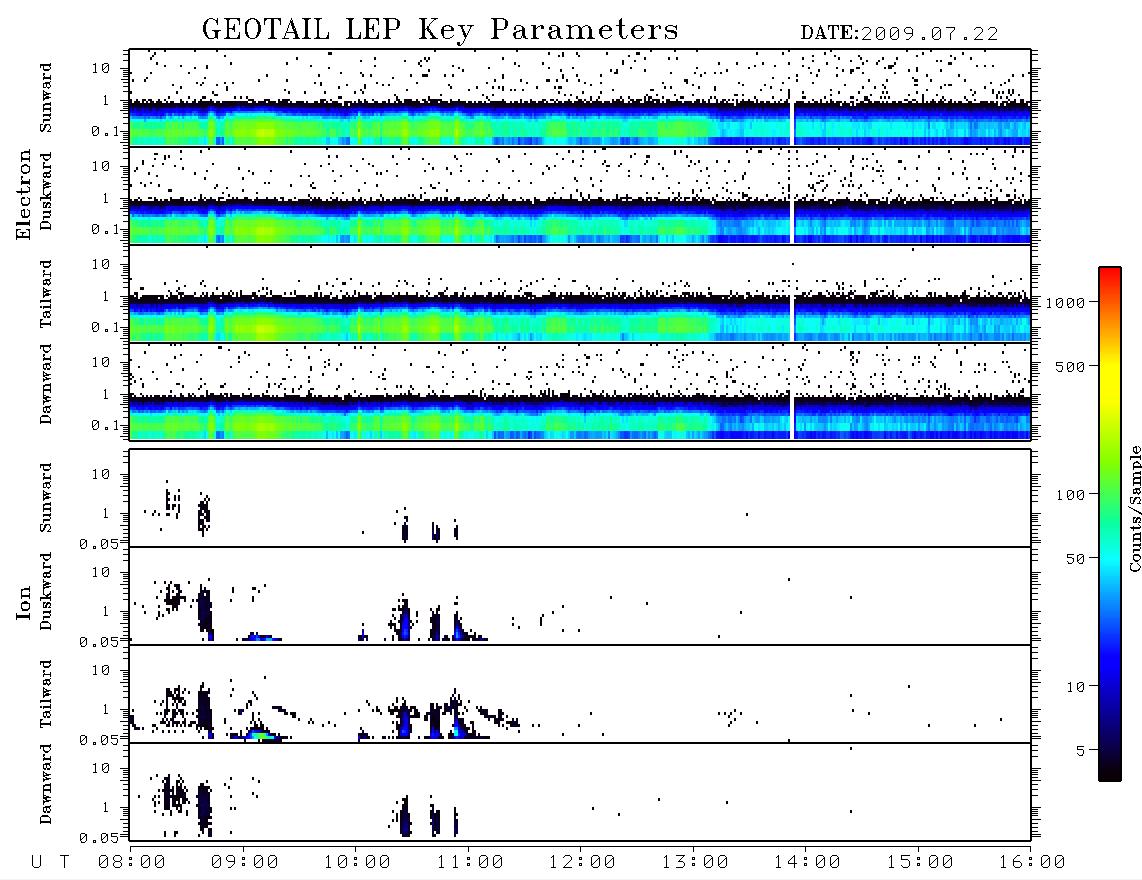Click the vertical Electron group label

click(23, 195)
